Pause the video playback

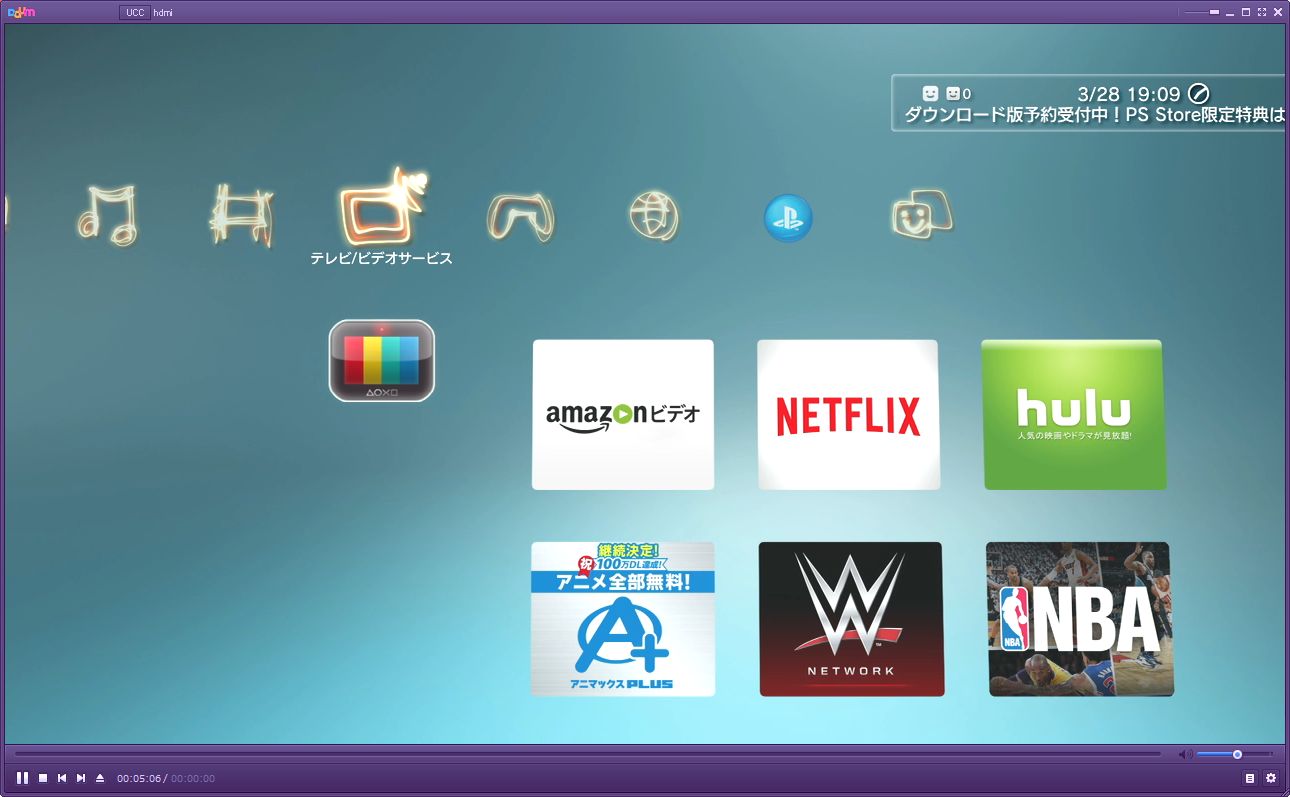pyautogui.click(x=22, y=778)
